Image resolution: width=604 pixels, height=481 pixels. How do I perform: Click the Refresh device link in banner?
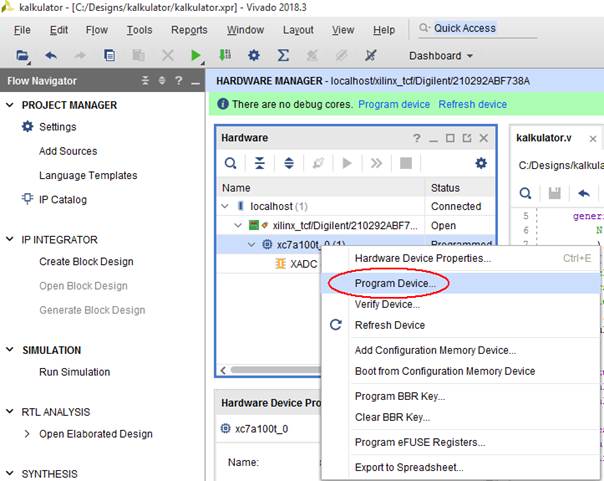pyautogui.click(x=472, y=104)
